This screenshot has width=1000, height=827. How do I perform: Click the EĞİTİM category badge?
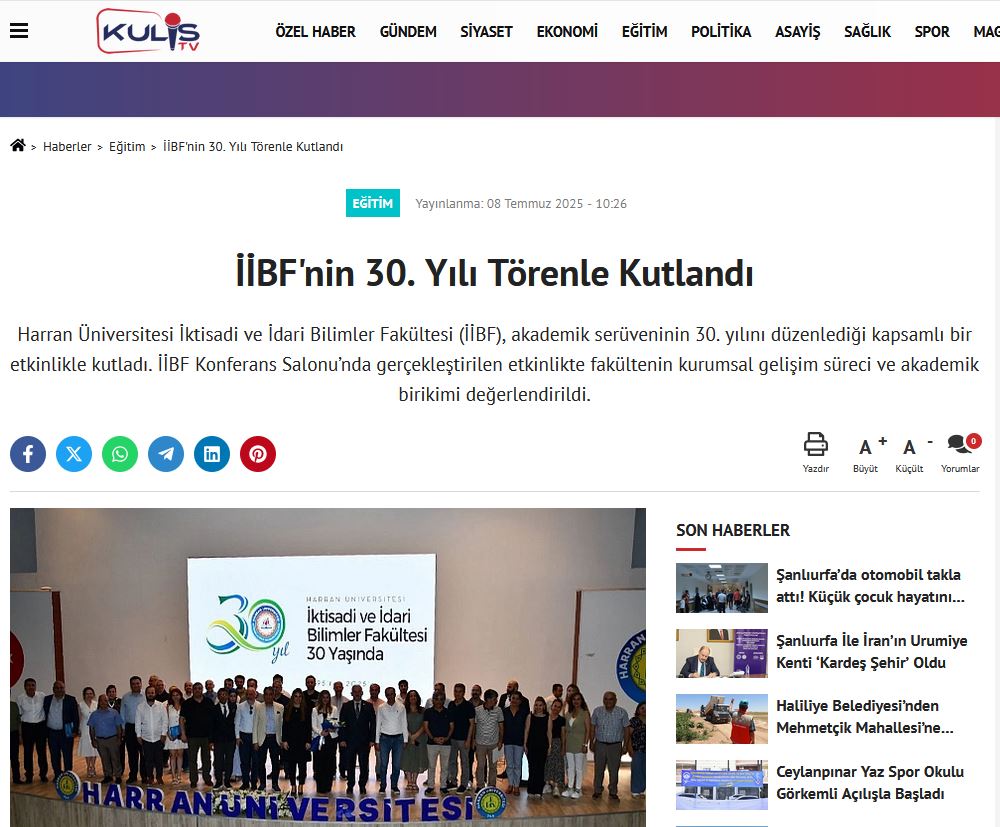(373, 203)
